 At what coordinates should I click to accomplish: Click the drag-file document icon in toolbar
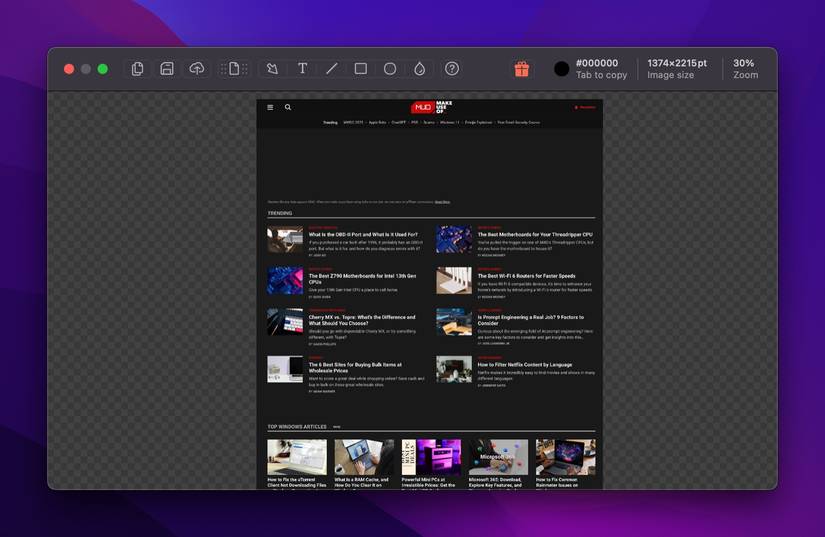234,69
